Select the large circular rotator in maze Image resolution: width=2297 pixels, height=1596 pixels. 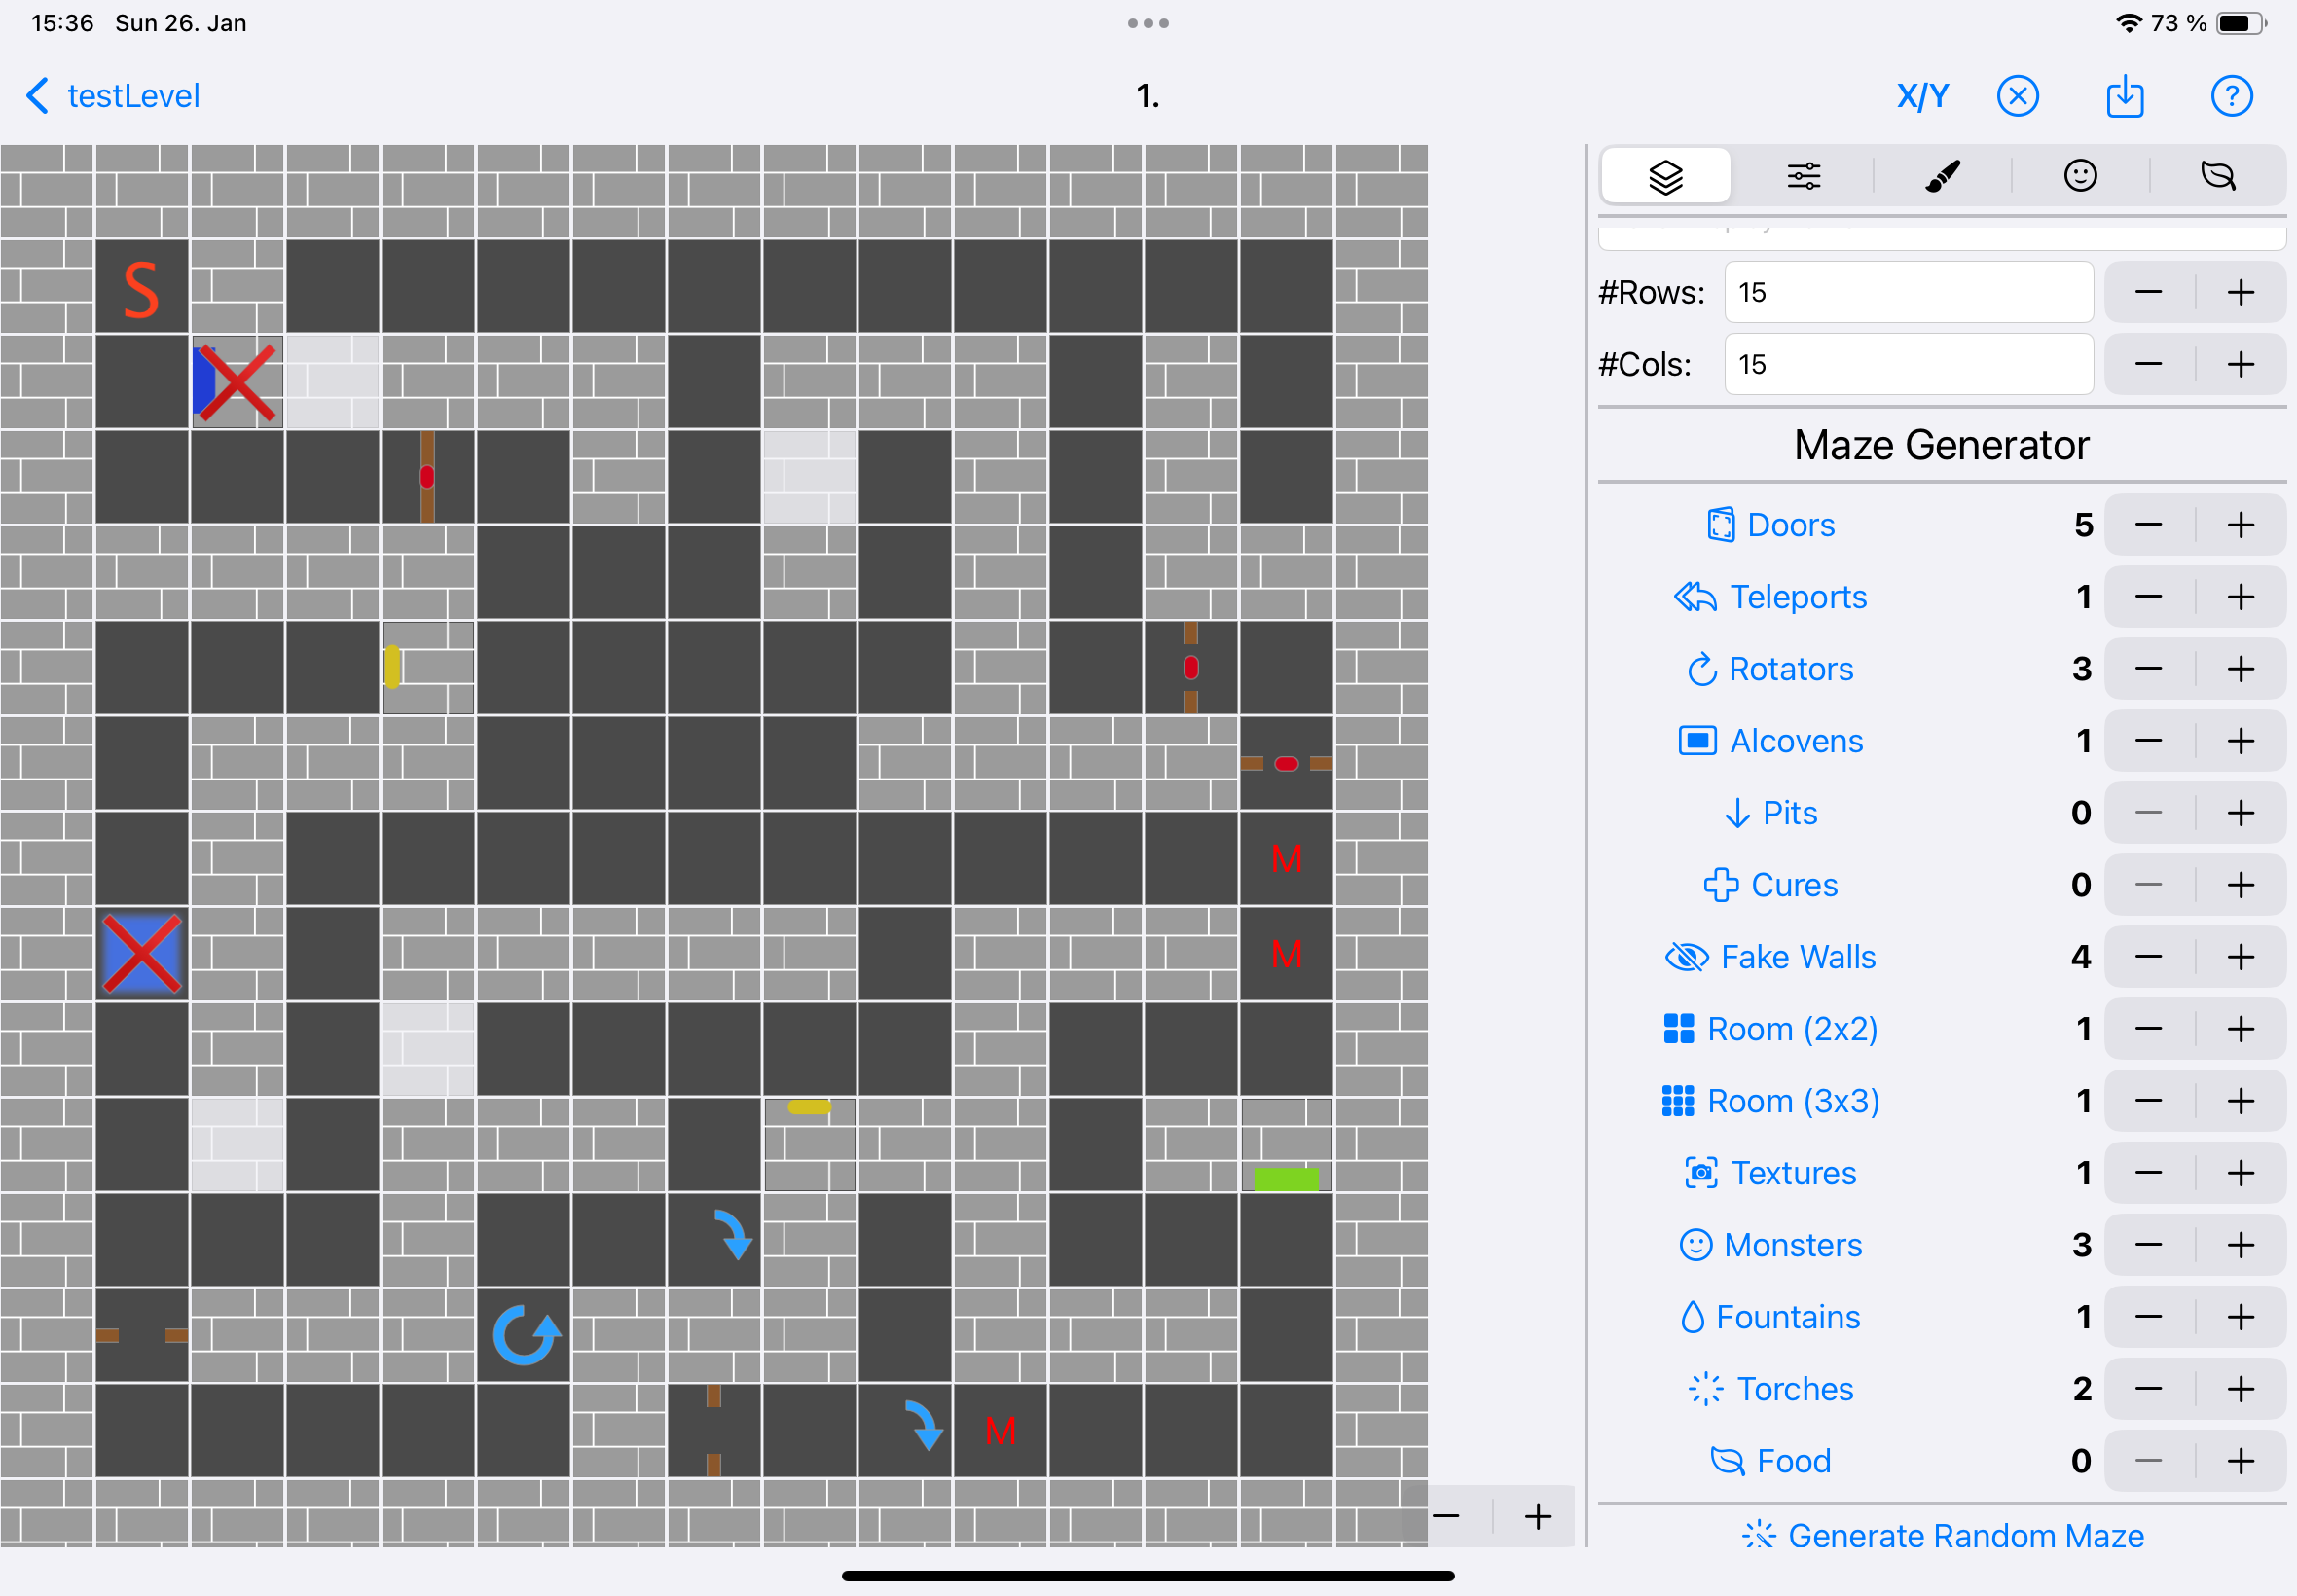pyautogui.click(x=525, y=1335)
